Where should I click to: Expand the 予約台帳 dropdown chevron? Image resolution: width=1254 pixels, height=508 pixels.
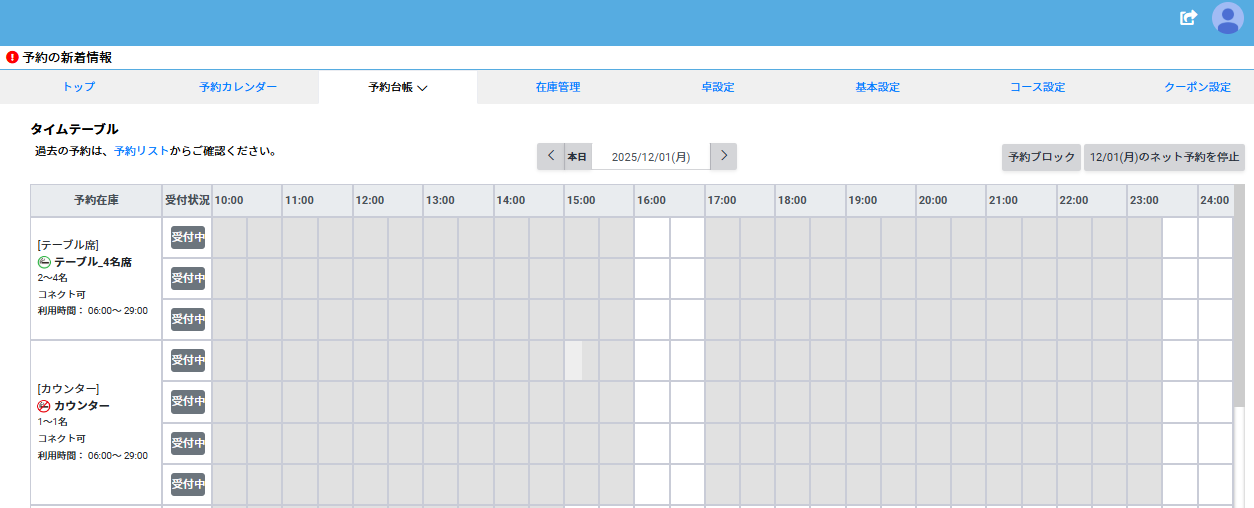click(423, 88)
